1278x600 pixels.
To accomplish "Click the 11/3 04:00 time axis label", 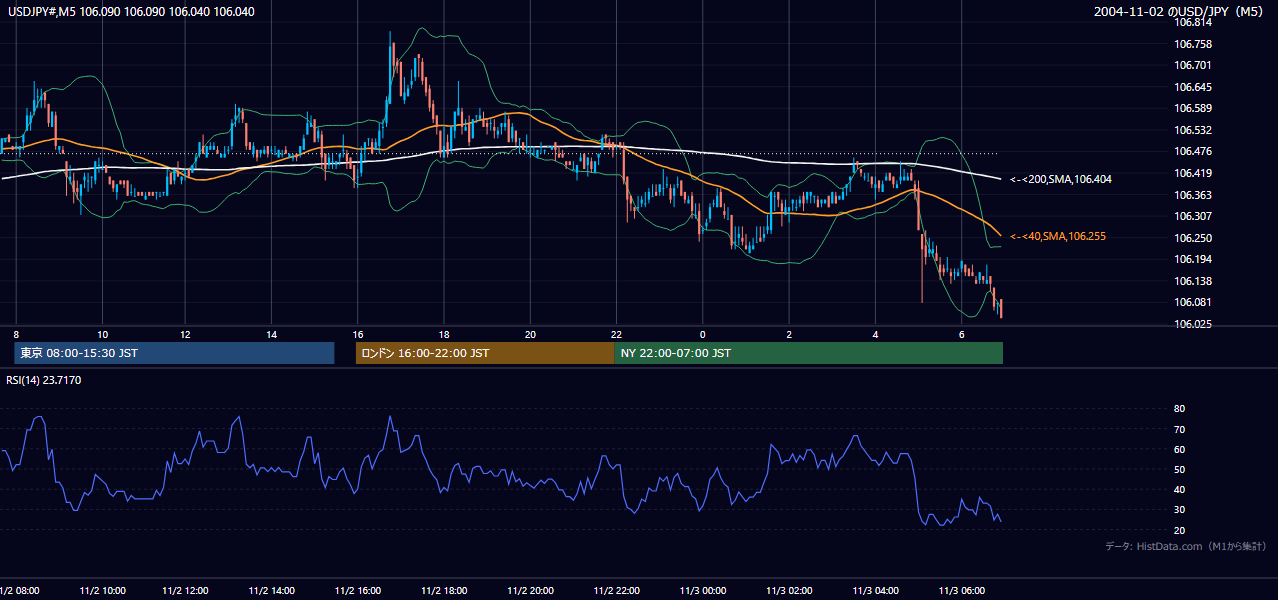I will [877, 591].
